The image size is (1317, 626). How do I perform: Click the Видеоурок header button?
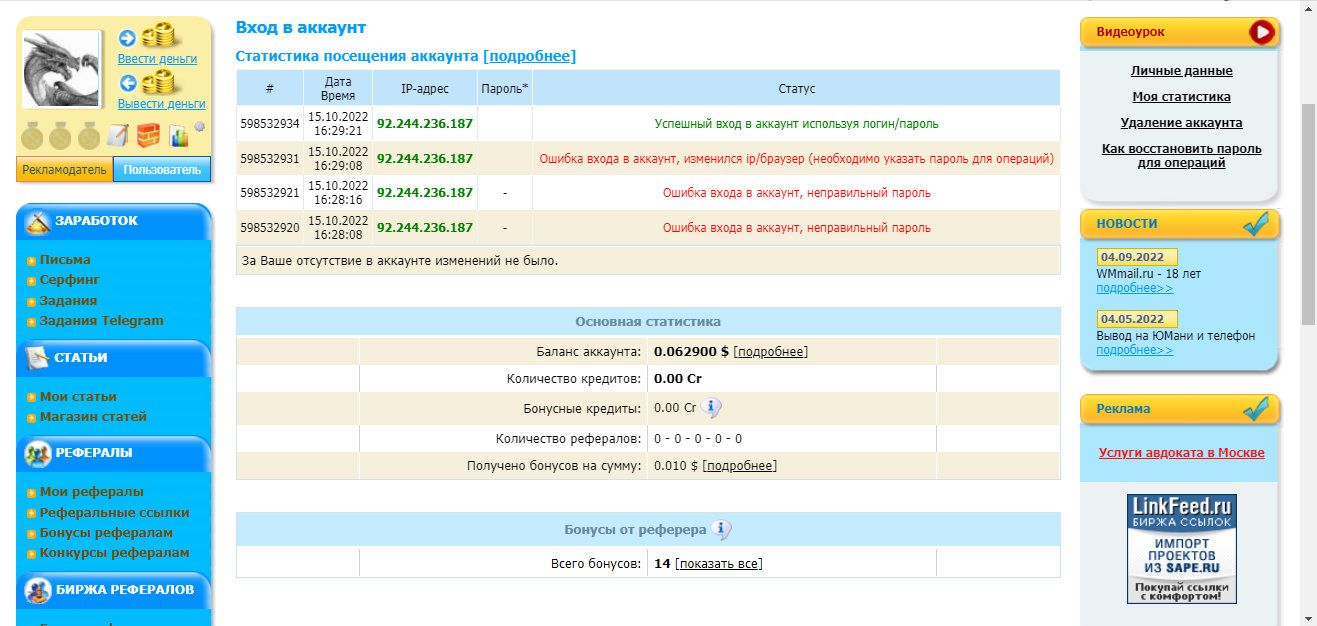1180,32
